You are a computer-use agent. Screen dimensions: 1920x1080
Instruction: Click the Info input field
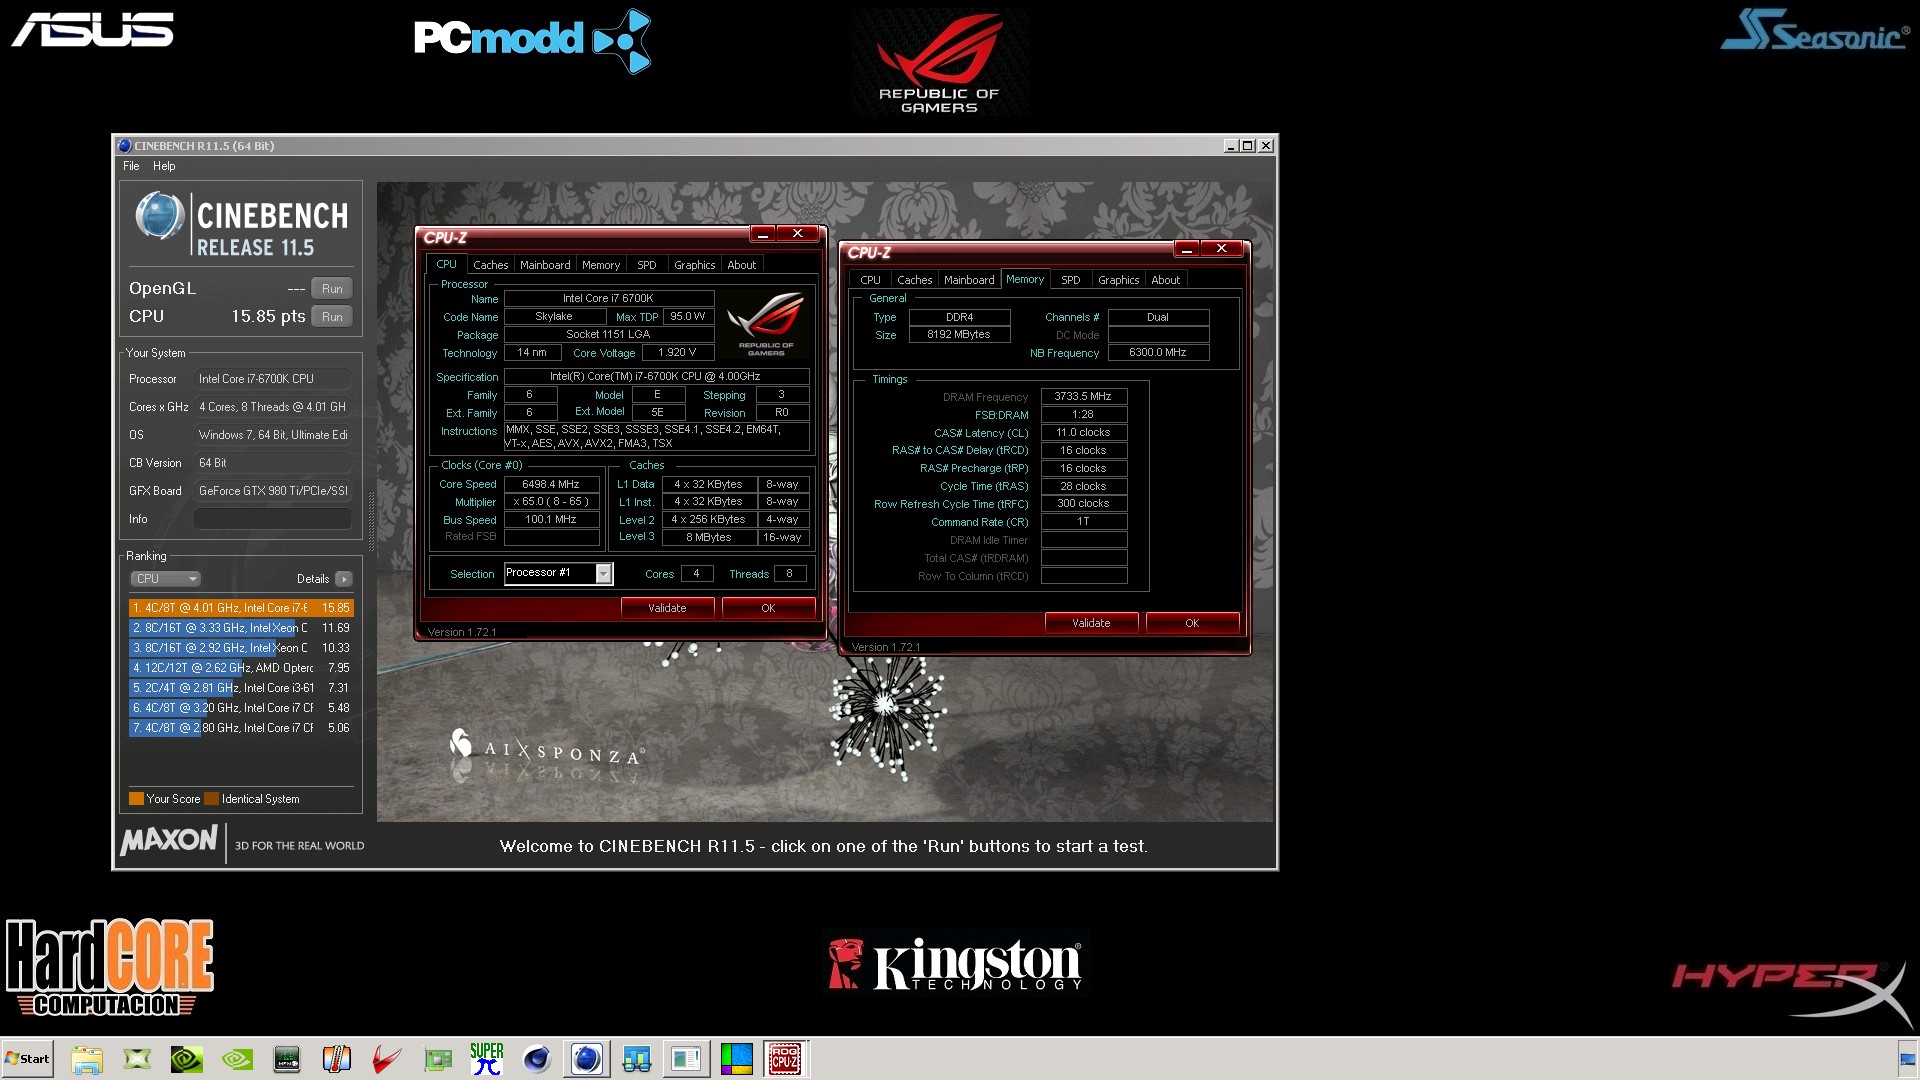pyautogui.click(x=273, y=519)
